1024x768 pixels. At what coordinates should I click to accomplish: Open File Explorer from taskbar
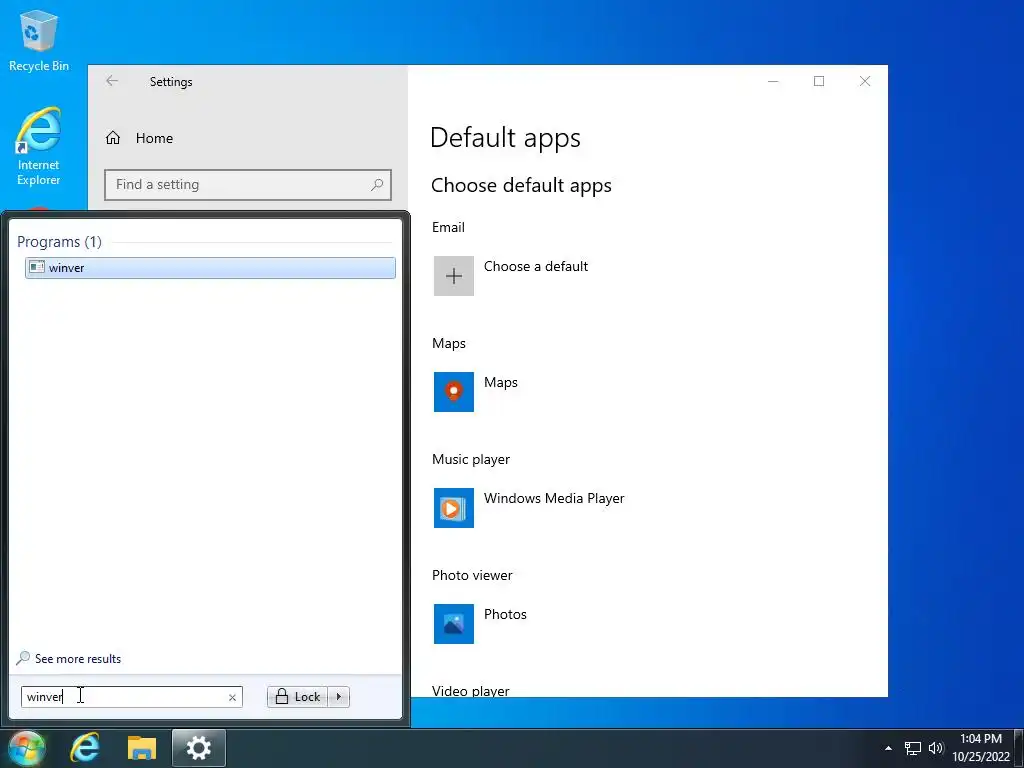point(142,748)
